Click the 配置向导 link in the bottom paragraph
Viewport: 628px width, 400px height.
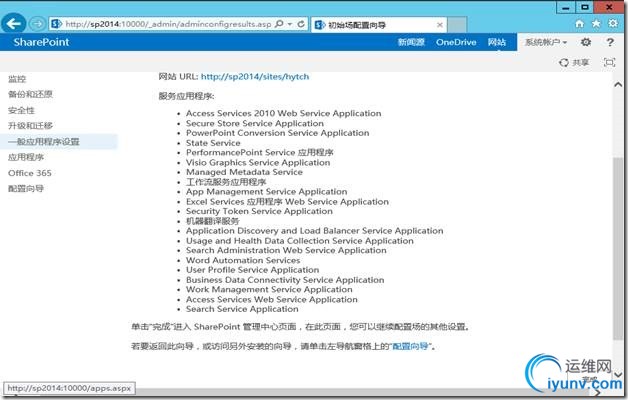click(410, 346)
